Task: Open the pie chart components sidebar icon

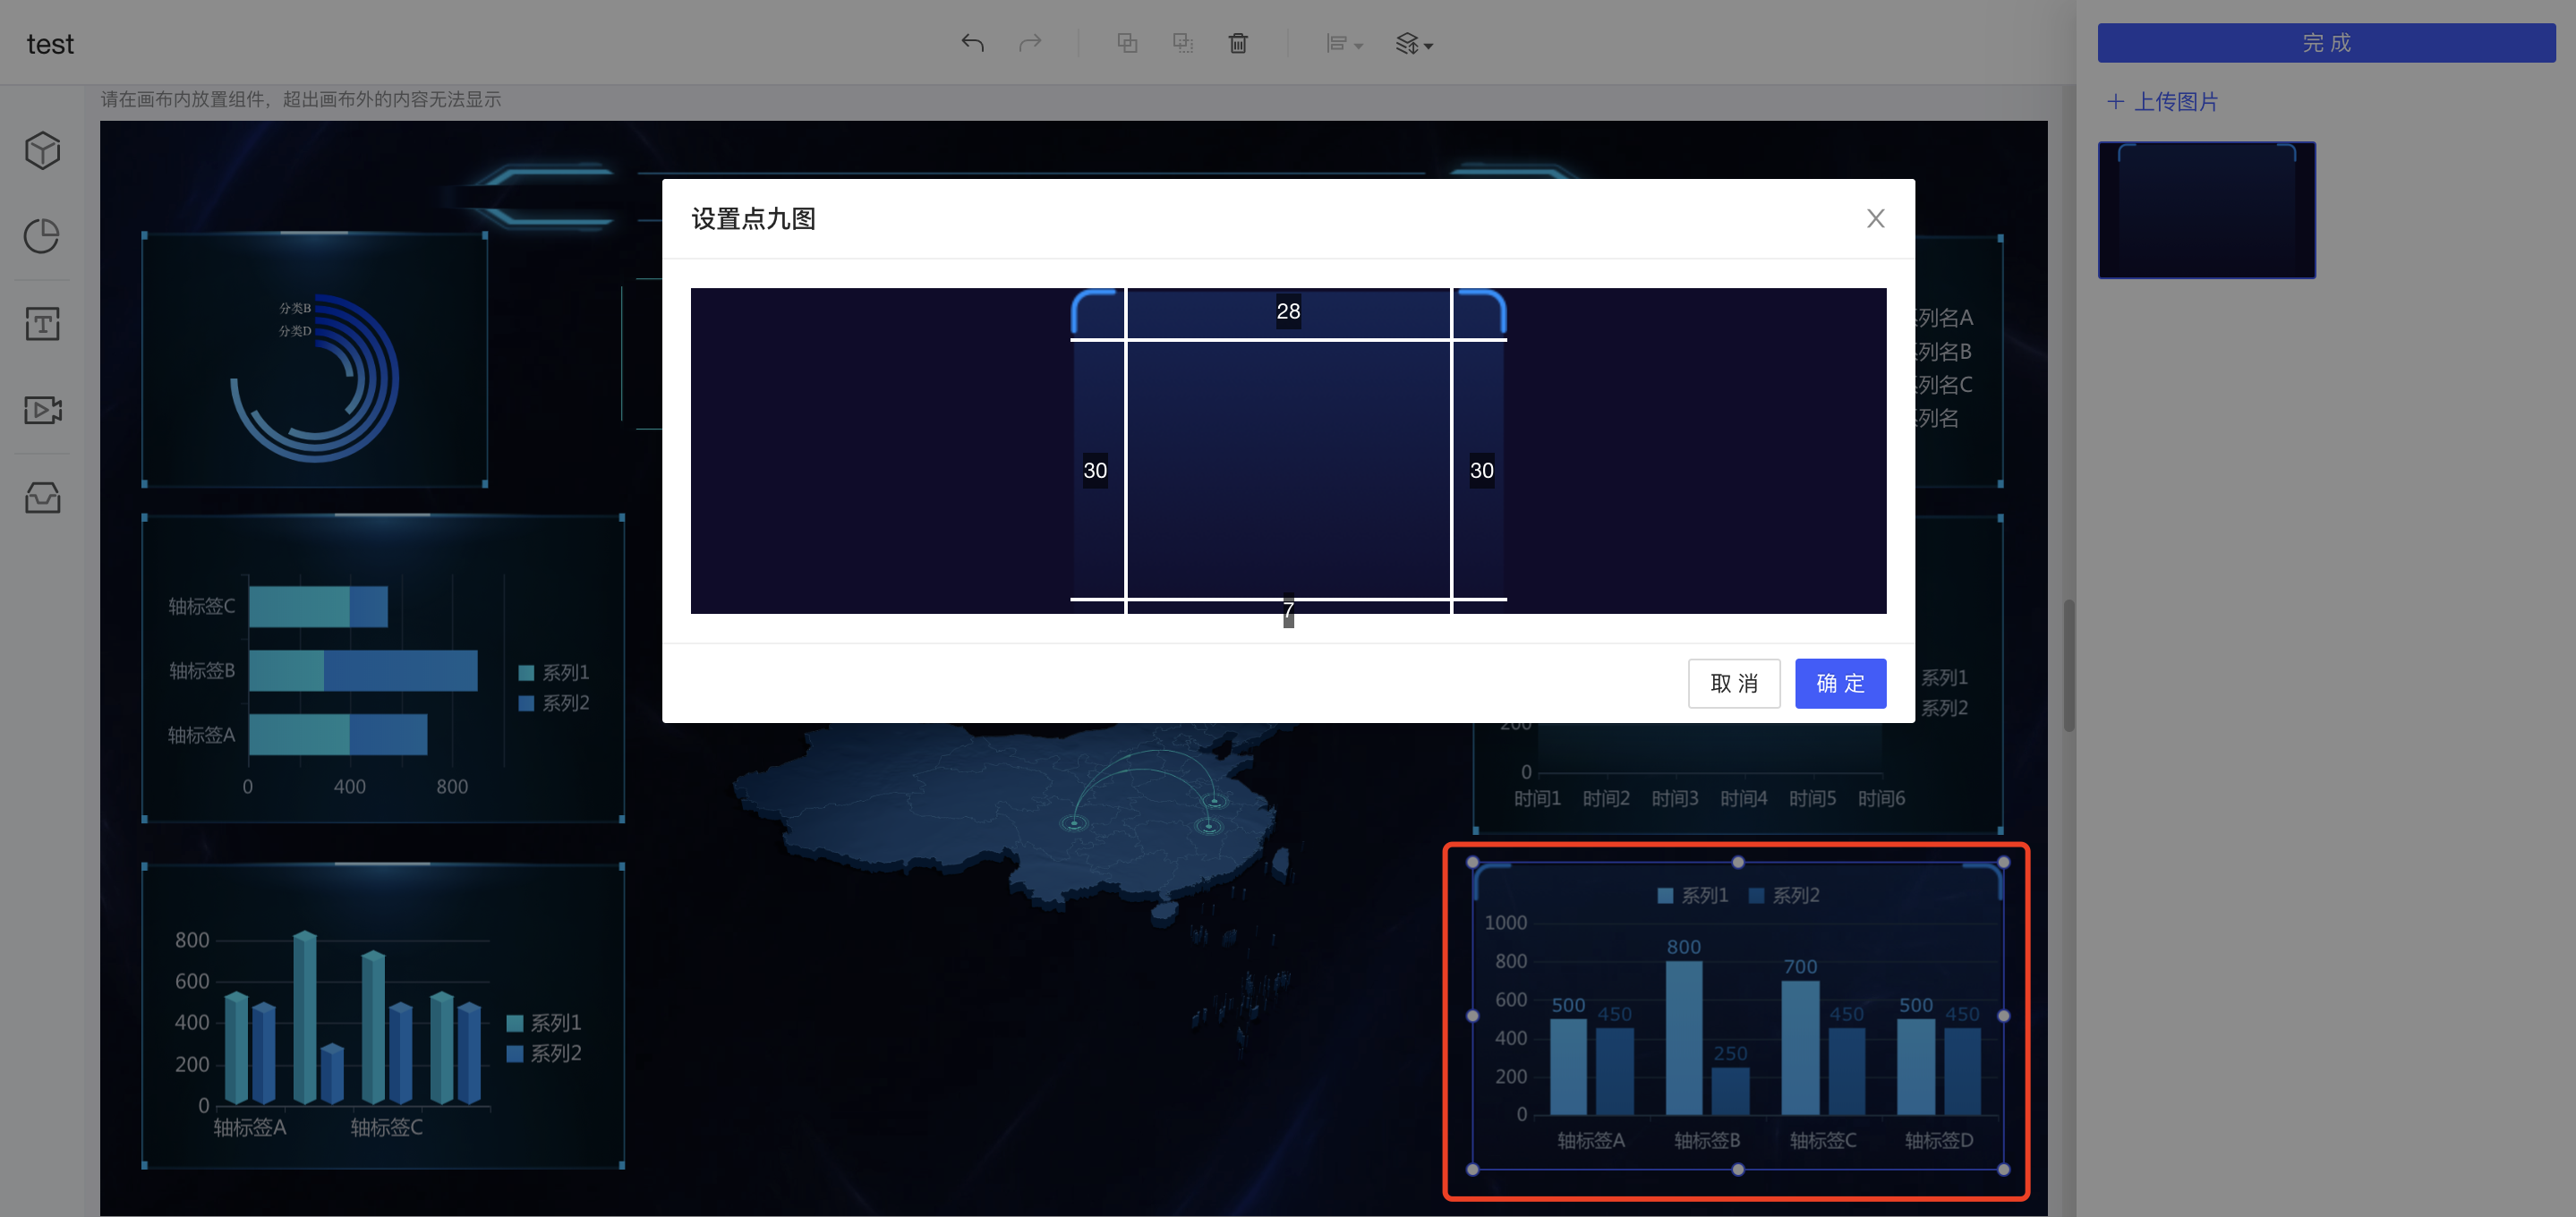Action: coord(42,236)
